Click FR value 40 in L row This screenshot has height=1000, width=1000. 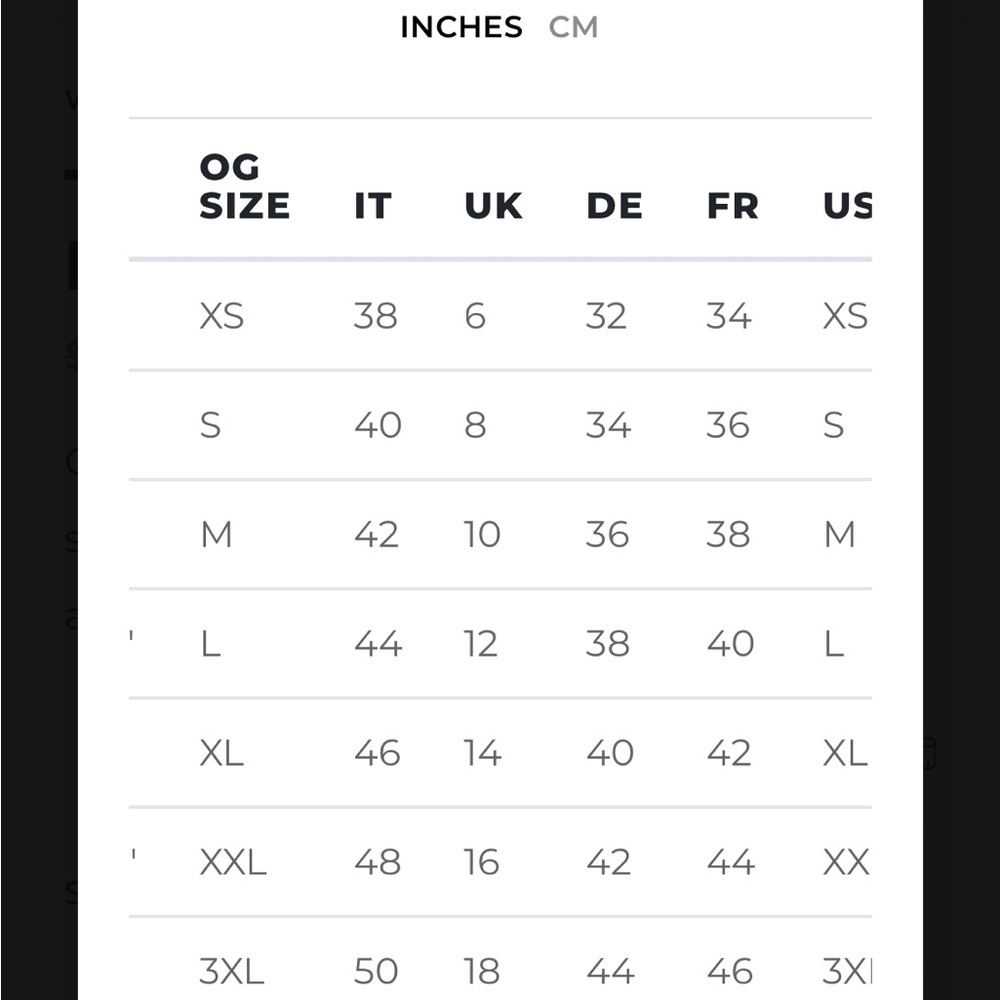point(730,643)
